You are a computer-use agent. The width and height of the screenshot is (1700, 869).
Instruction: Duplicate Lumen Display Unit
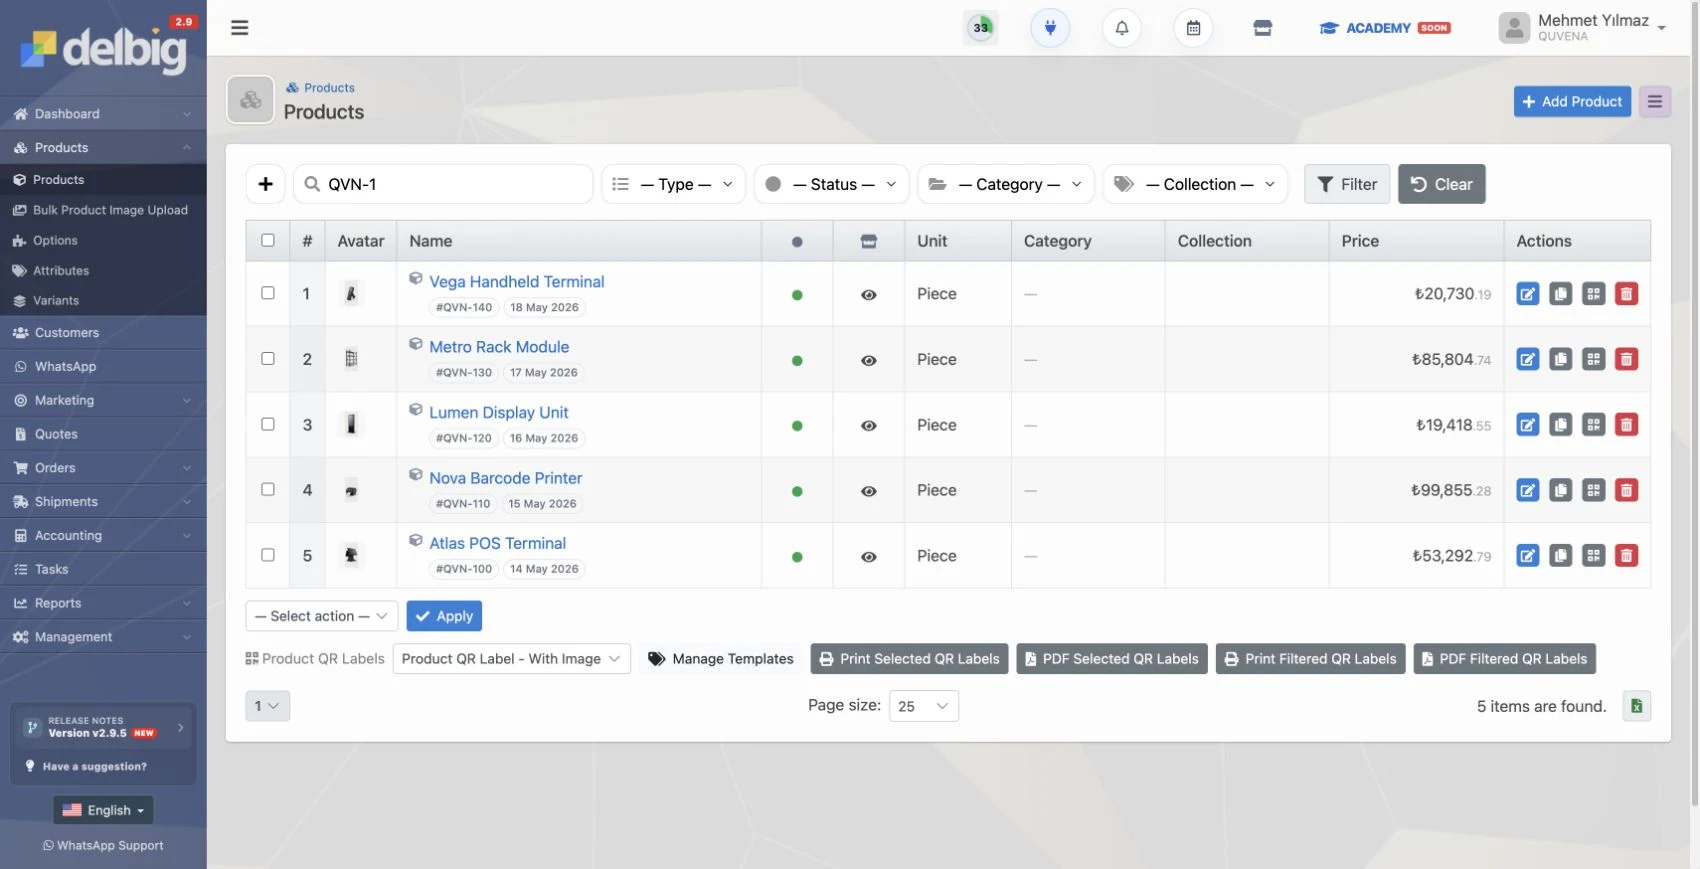pyautogui.click(x=1561, y=425)
